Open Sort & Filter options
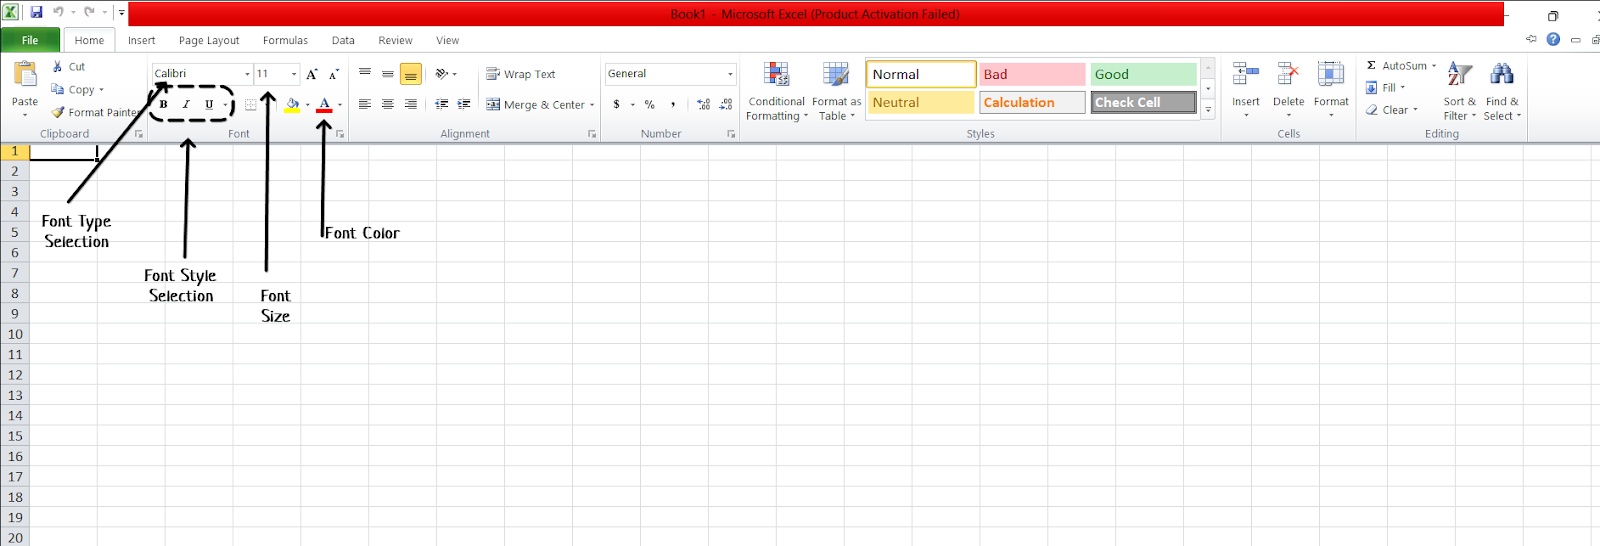 (x=1460, y=91)
